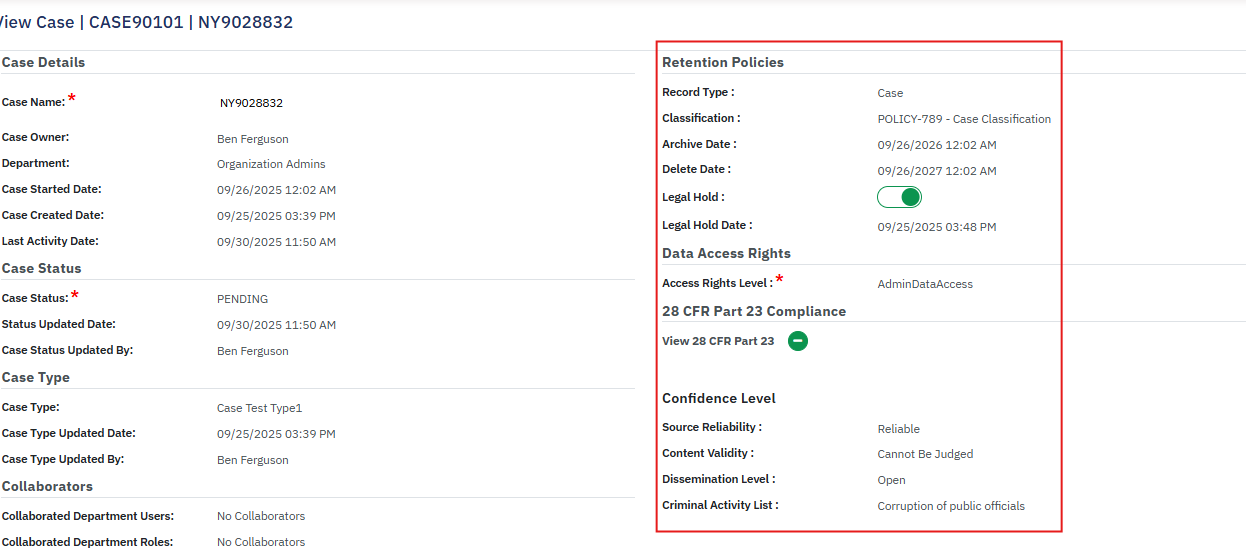
Task: Click the Case Details section heading
Action: (x=43, y=62)
